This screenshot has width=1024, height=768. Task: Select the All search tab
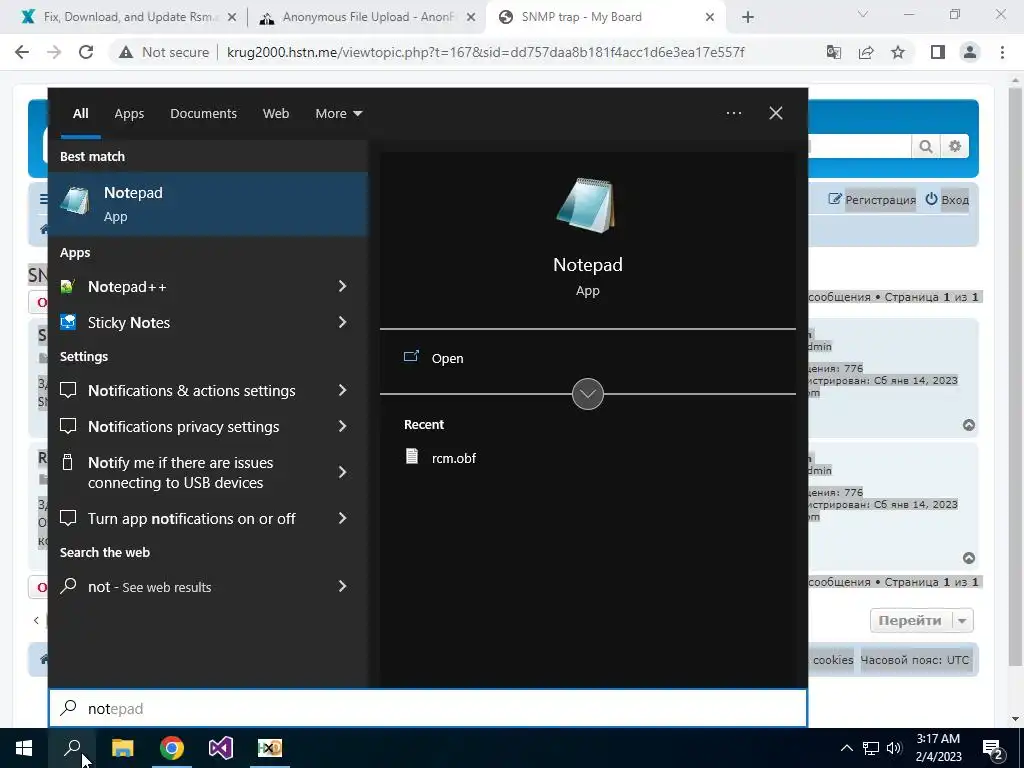point(80,114)
